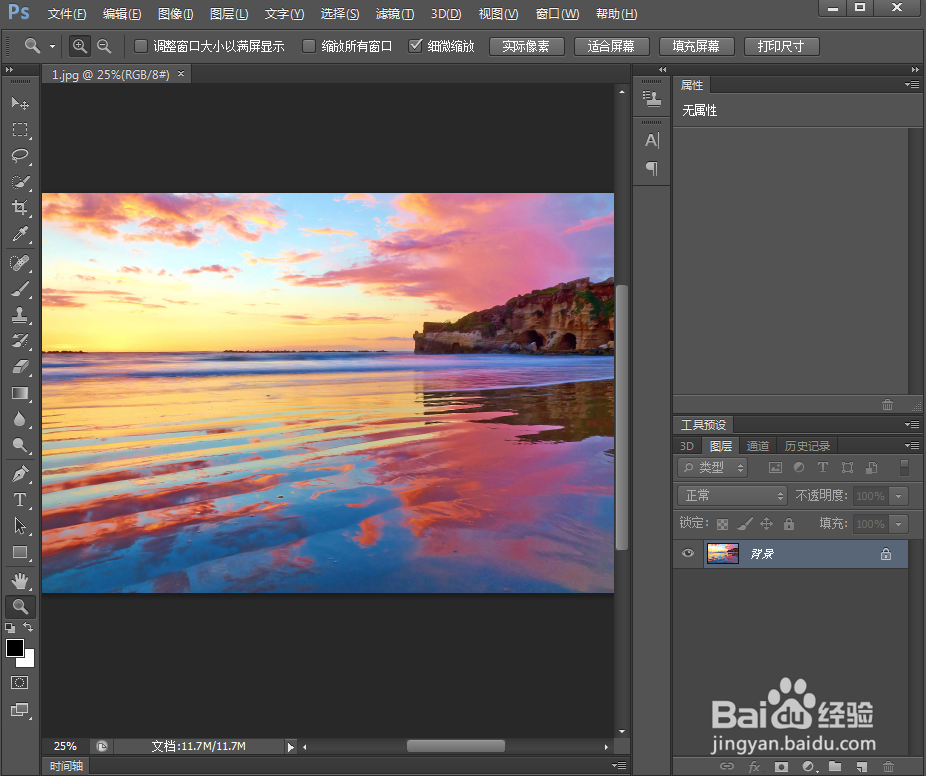
Task: Click the Zoom In mode icon
Action: pyautogui.click(x=80, y=46)
